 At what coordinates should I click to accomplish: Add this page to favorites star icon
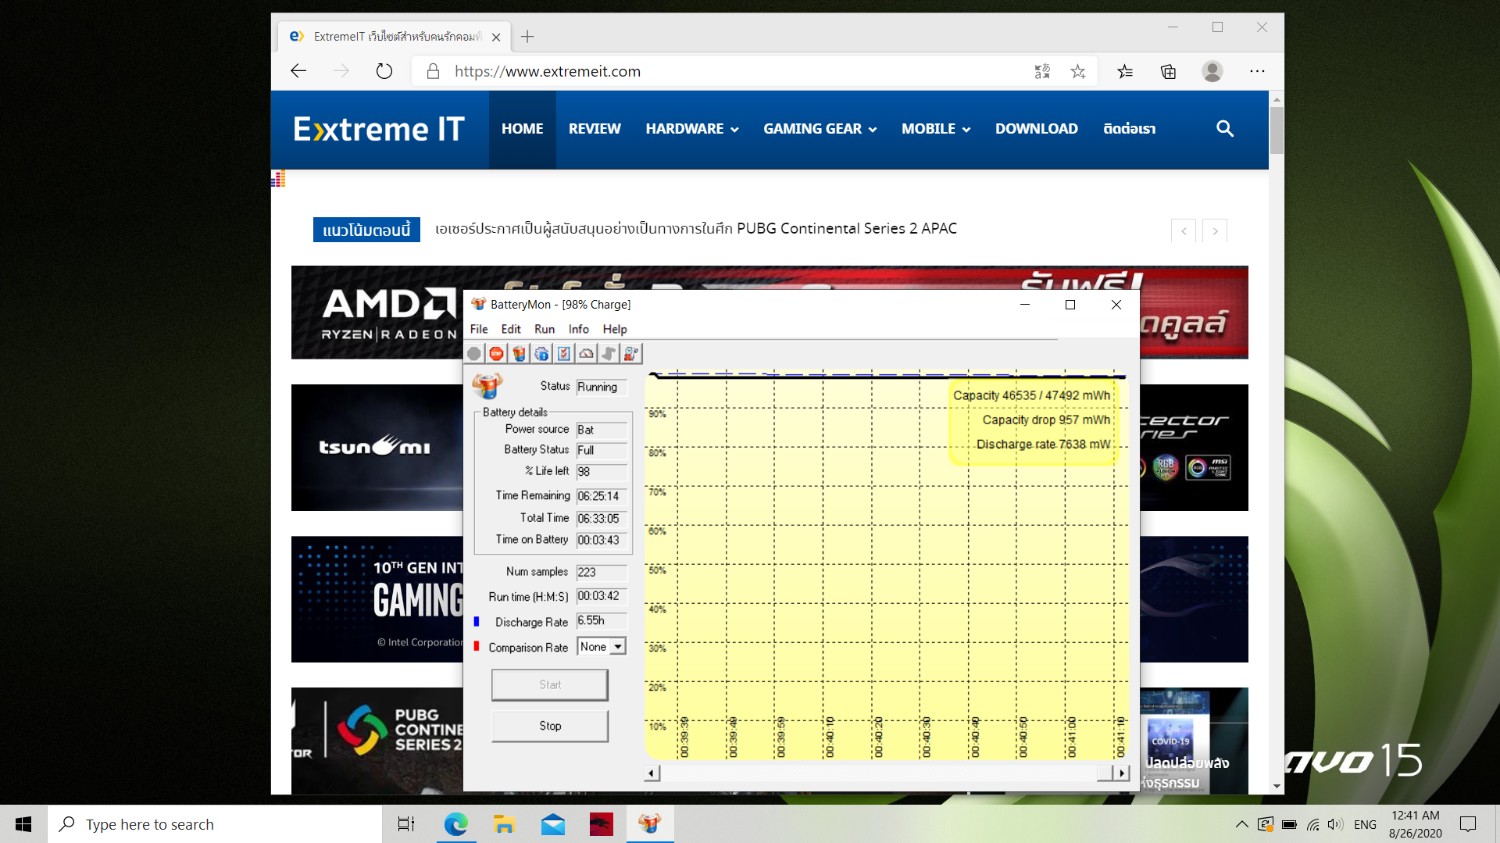click(1078, 71)
